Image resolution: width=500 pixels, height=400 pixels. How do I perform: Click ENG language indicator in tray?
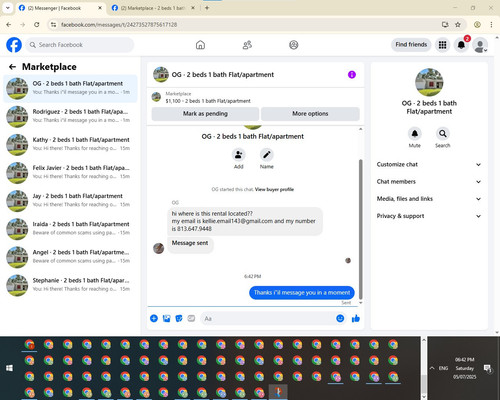click(443, 368)
